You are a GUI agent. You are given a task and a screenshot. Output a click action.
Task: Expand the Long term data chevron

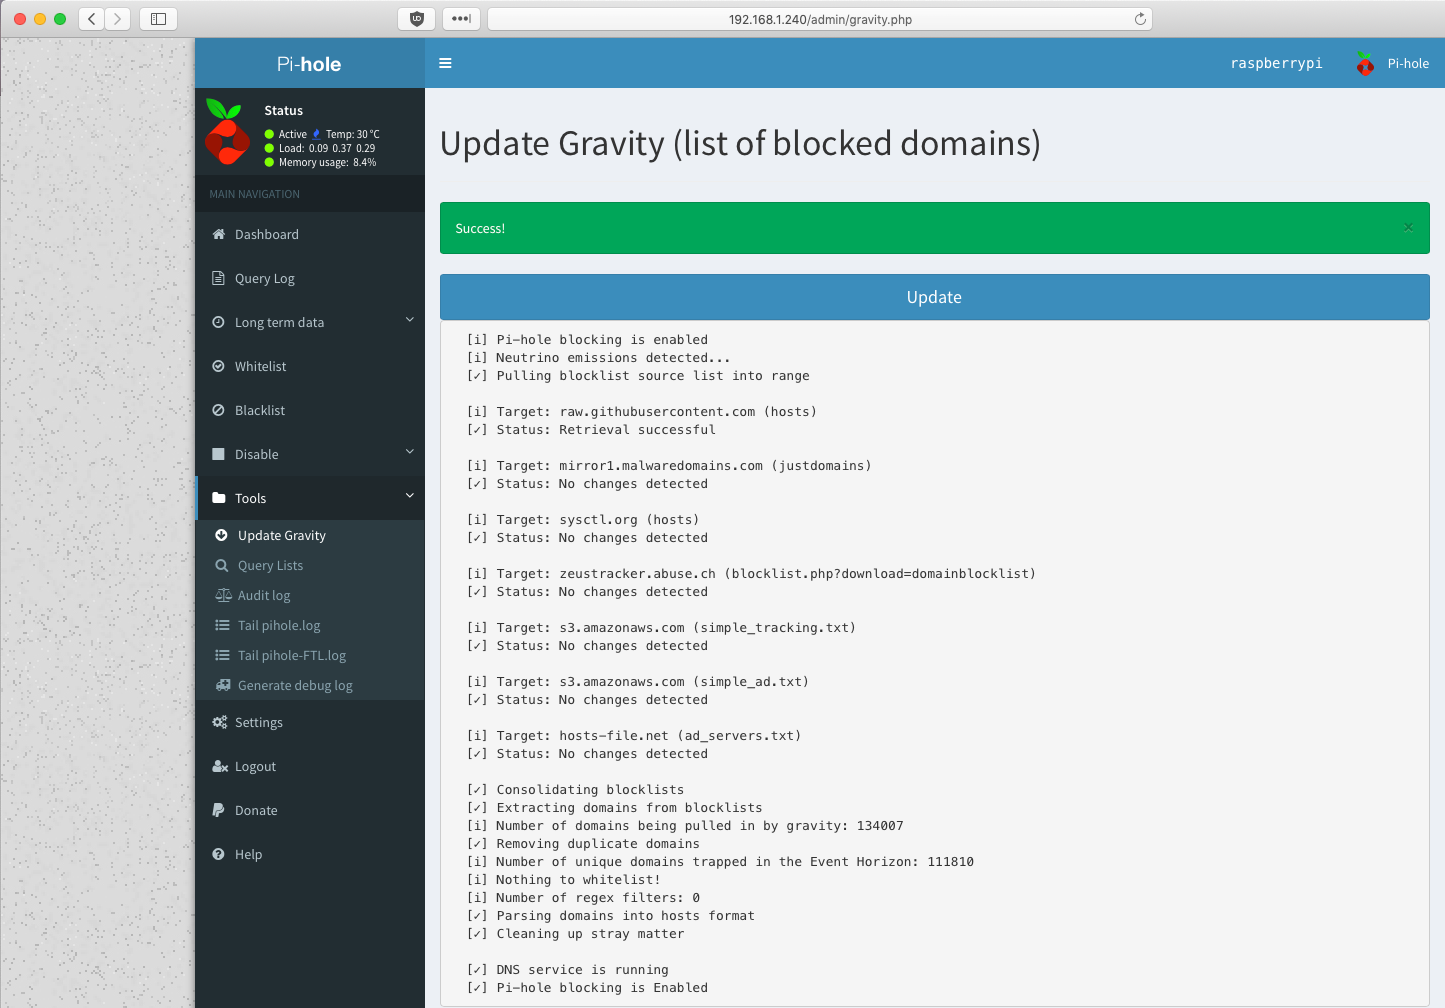pyautogui.click(x=409, y=320)
